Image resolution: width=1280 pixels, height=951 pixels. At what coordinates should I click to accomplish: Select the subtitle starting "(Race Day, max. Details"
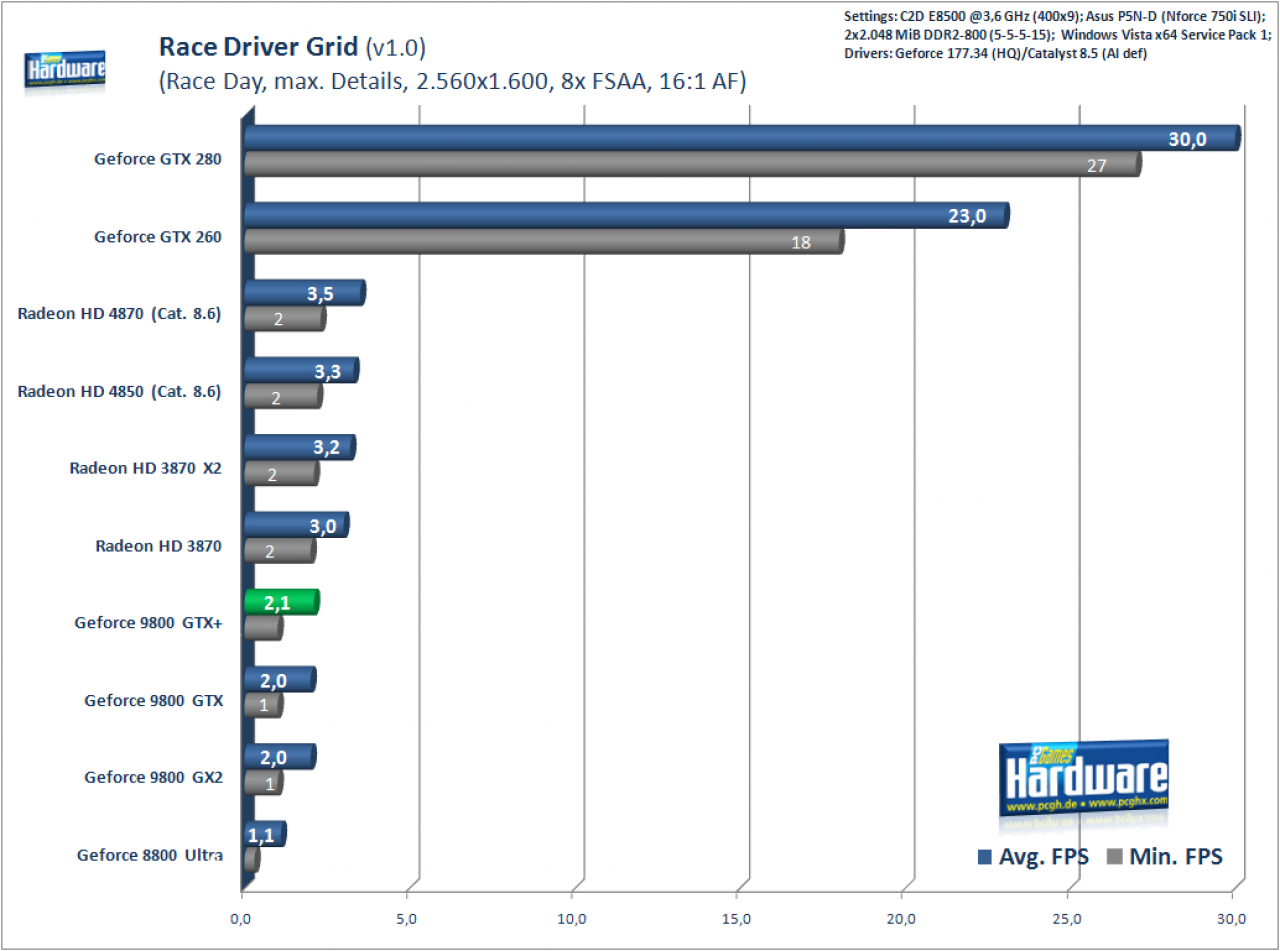click(x=452, y=83)
